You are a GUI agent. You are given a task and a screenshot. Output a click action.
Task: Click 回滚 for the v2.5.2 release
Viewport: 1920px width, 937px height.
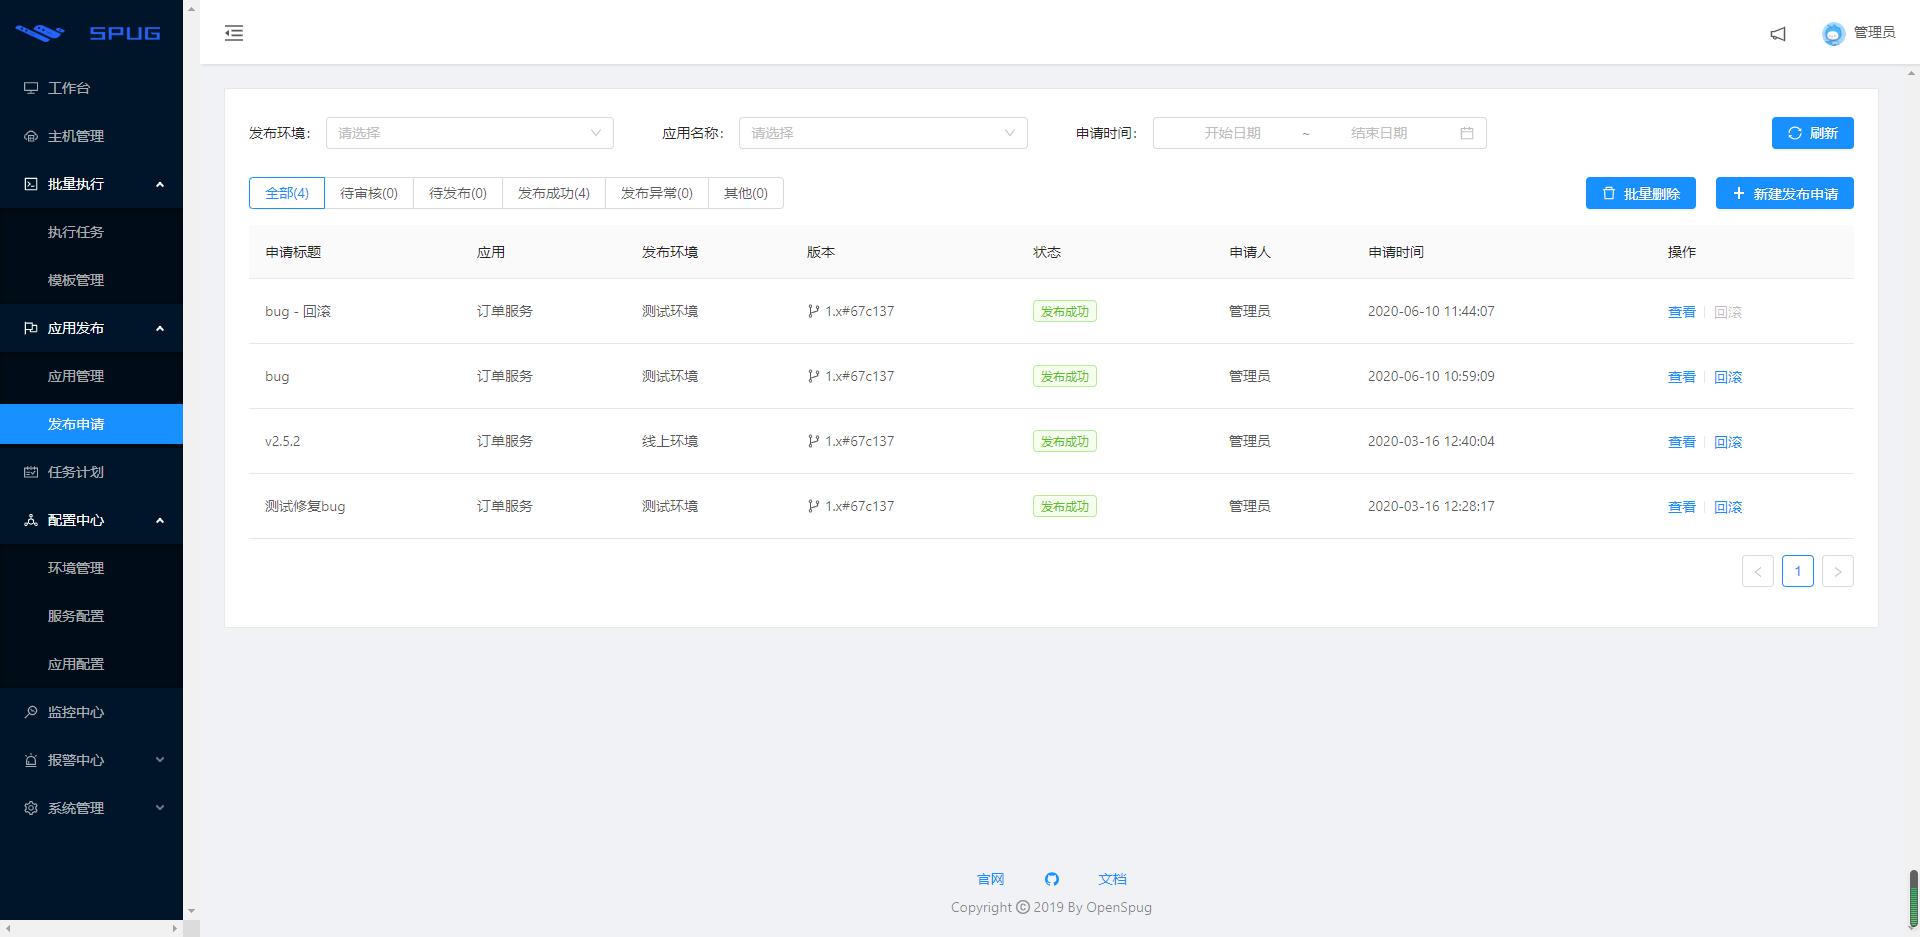(x=1728, y=441)
